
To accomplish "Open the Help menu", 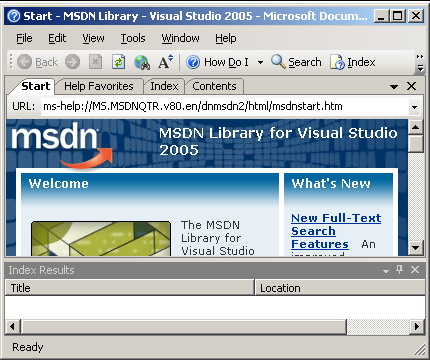I will coord(226,38).
